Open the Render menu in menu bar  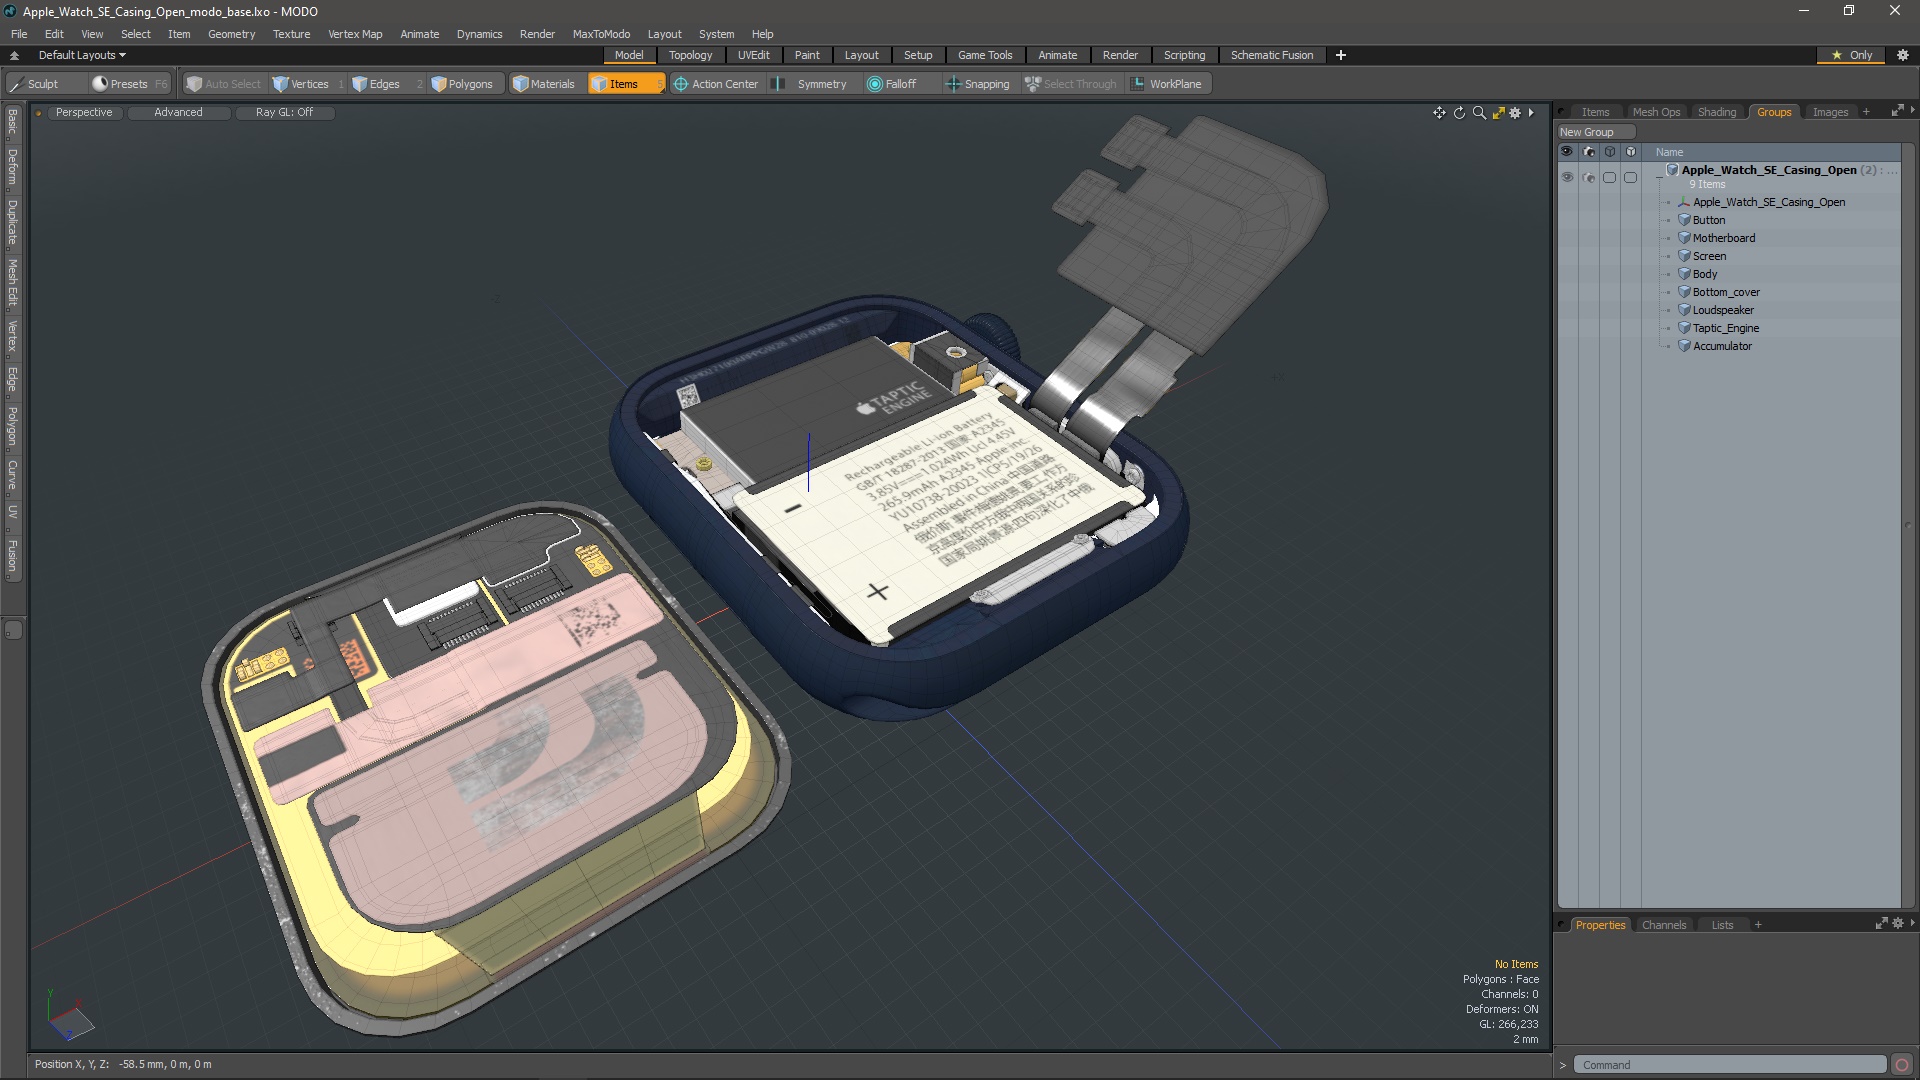537,34
